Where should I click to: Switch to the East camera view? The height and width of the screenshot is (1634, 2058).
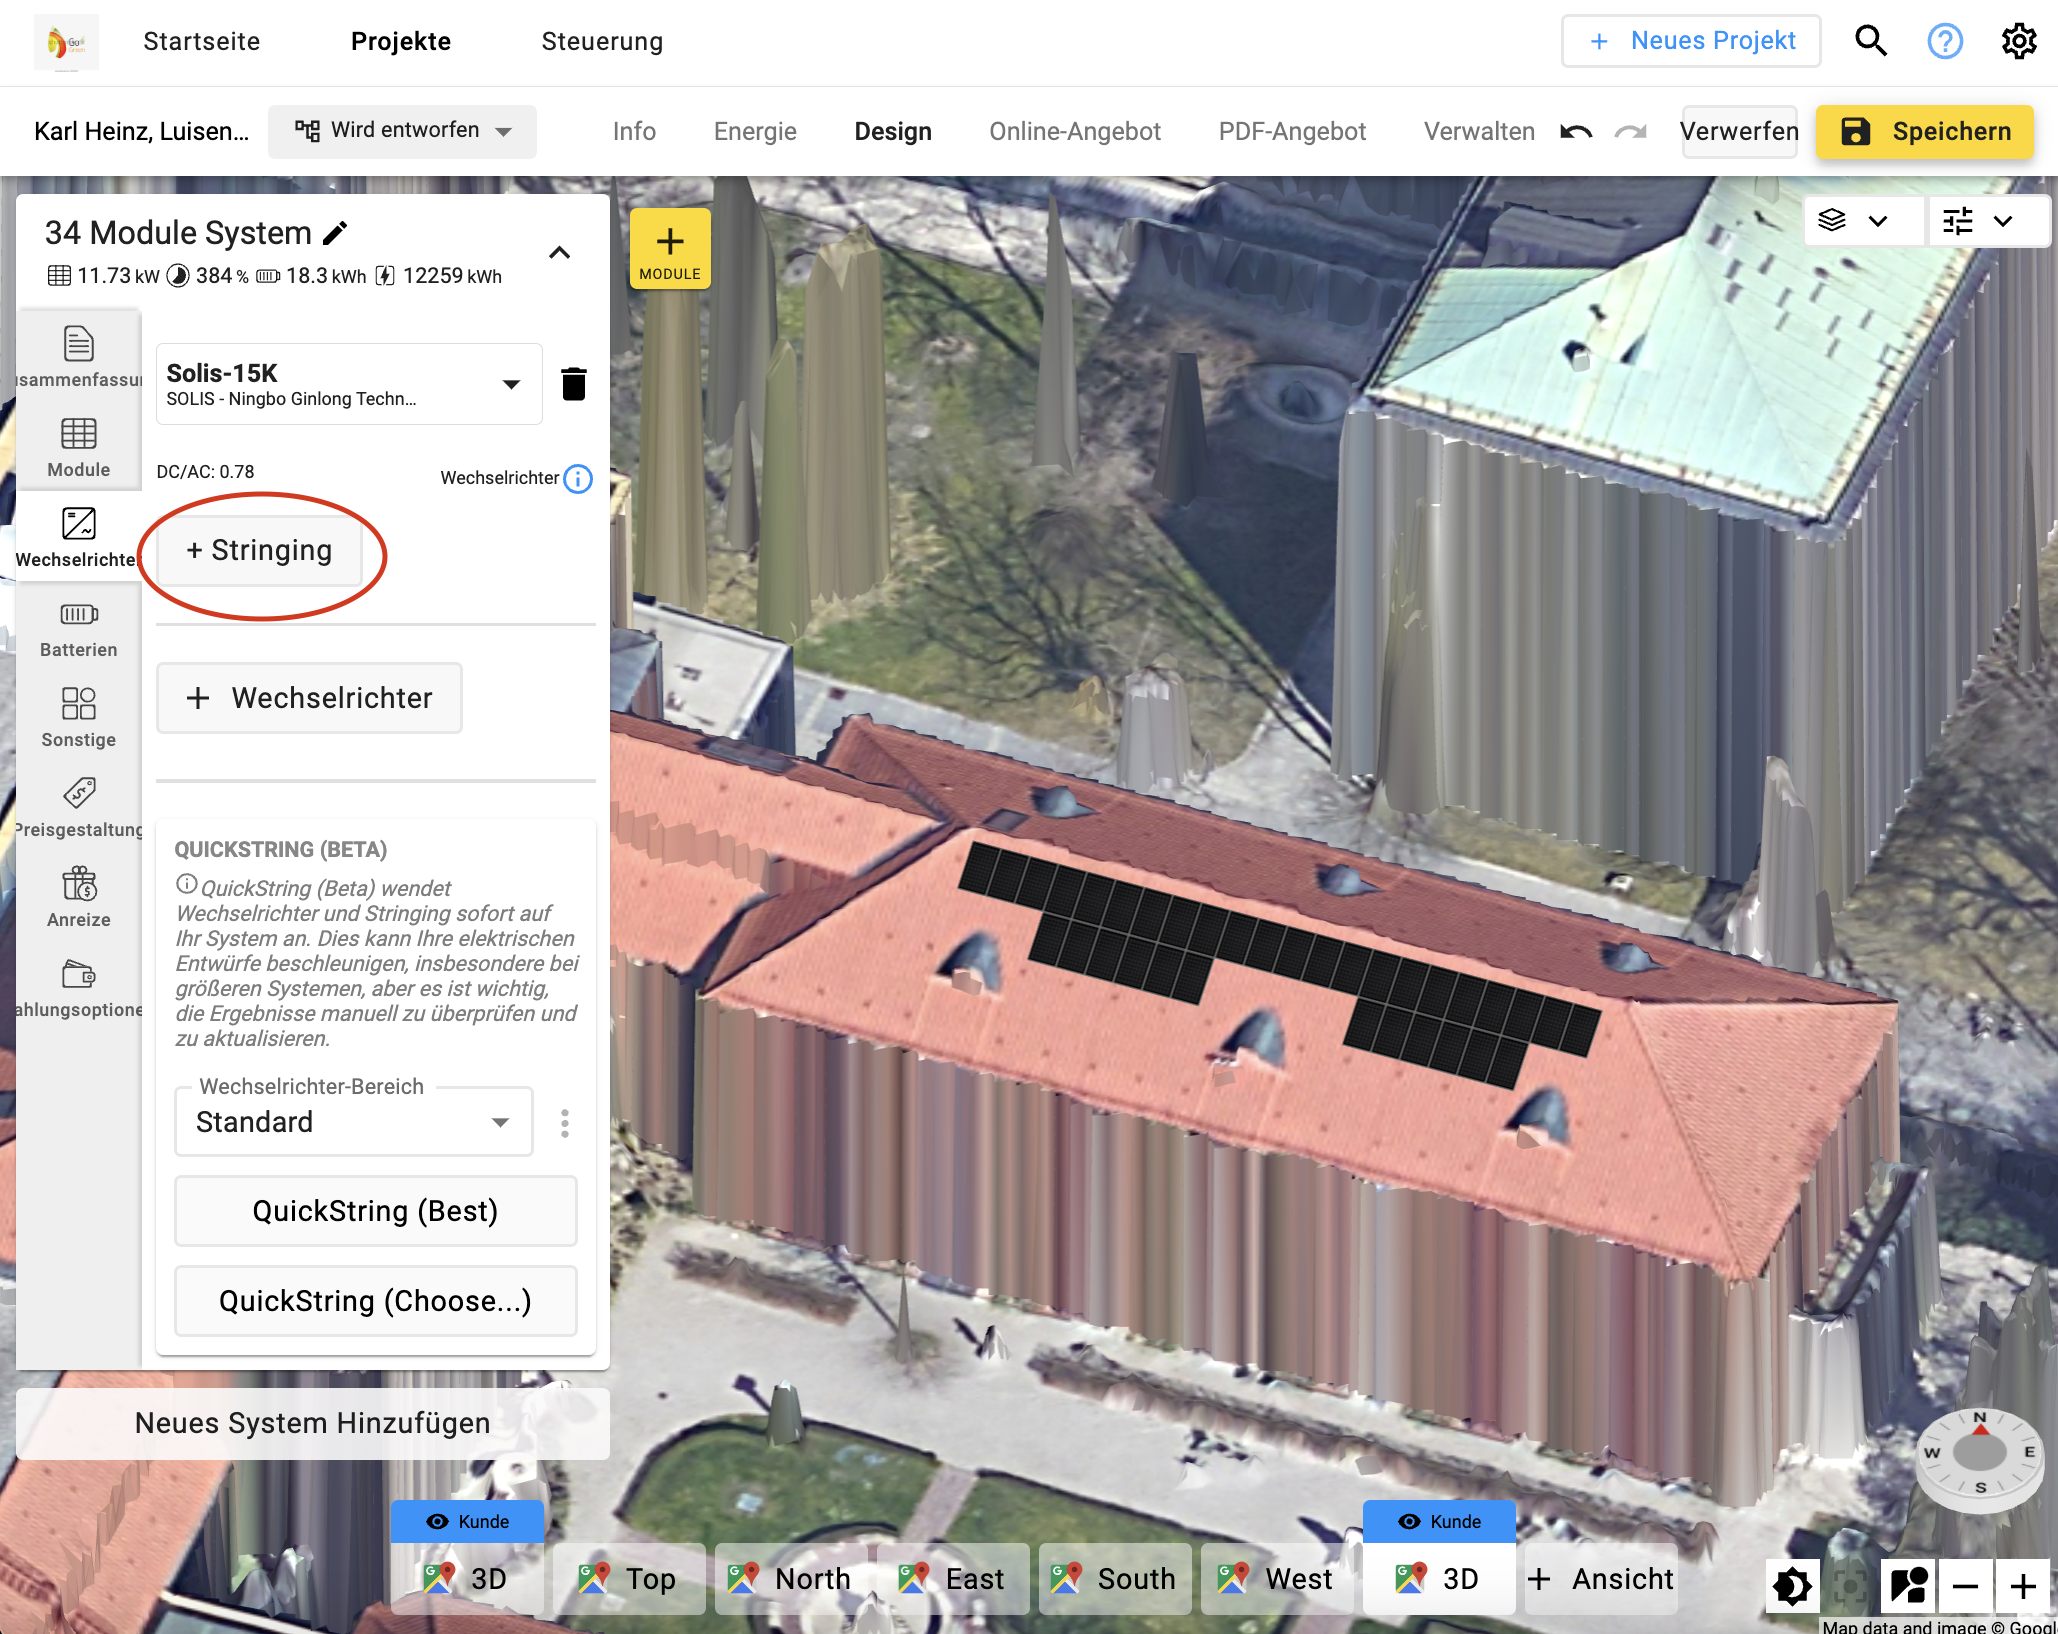tap(953, 1579)
